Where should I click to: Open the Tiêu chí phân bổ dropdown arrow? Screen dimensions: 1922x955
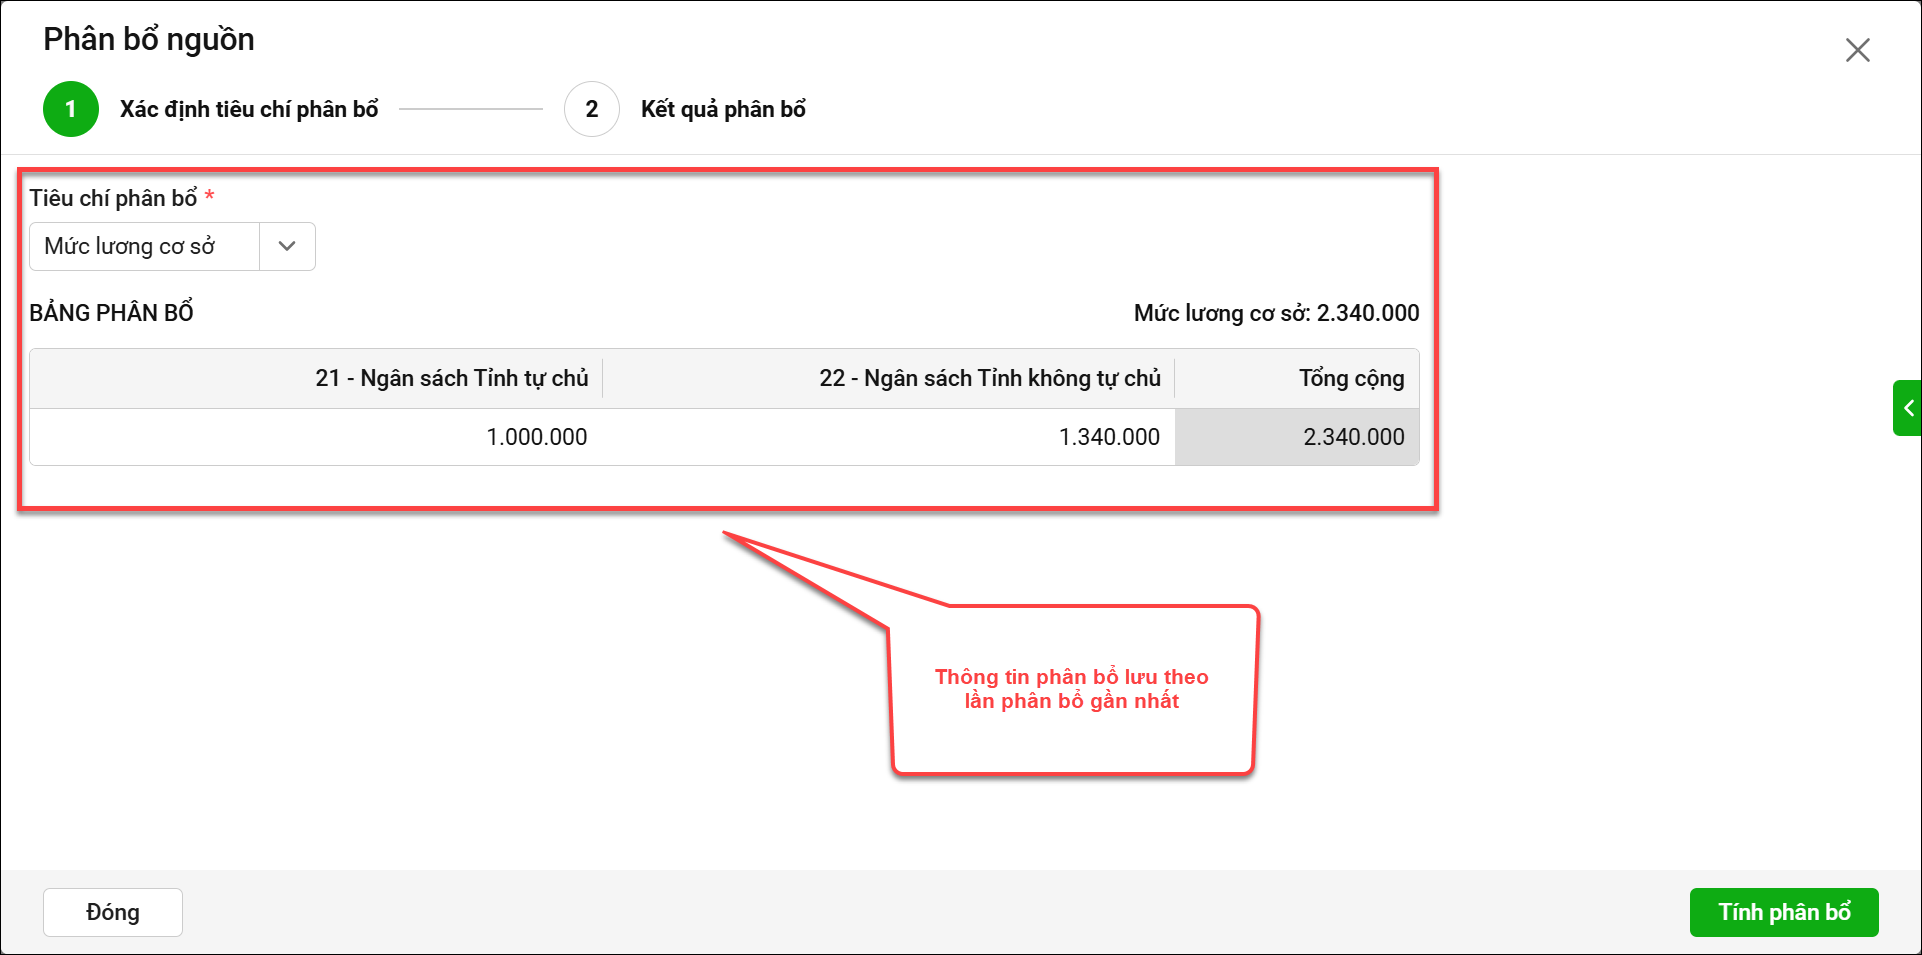pos(287,246)
